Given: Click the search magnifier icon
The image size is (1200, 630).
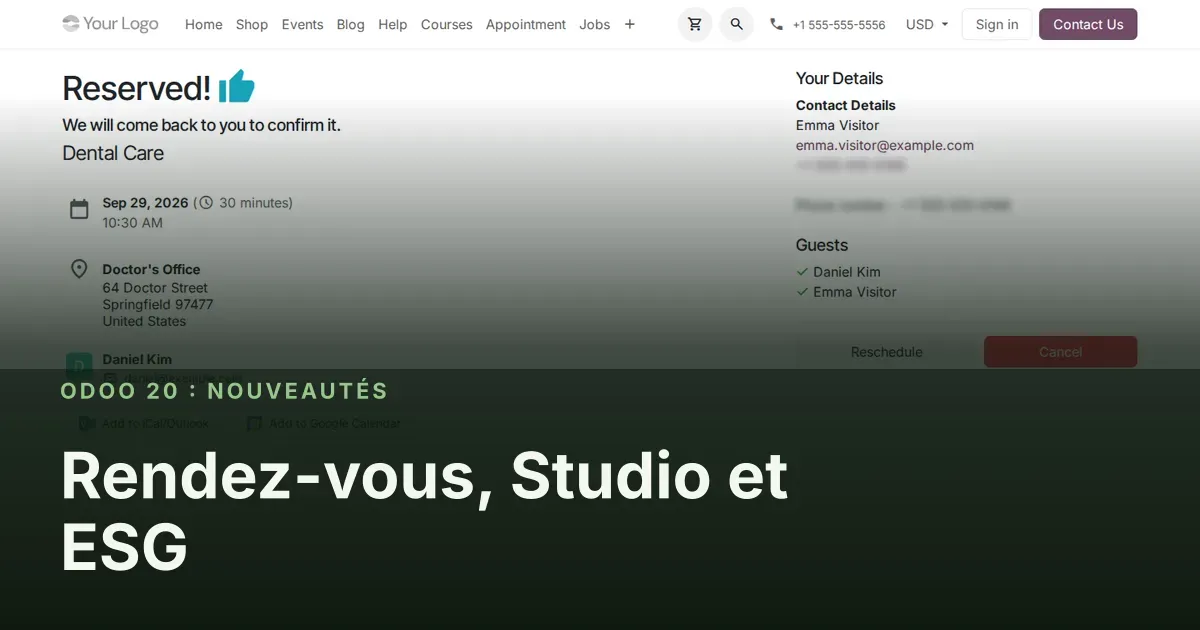Looking at the screenshot, I should pos(737,24).
